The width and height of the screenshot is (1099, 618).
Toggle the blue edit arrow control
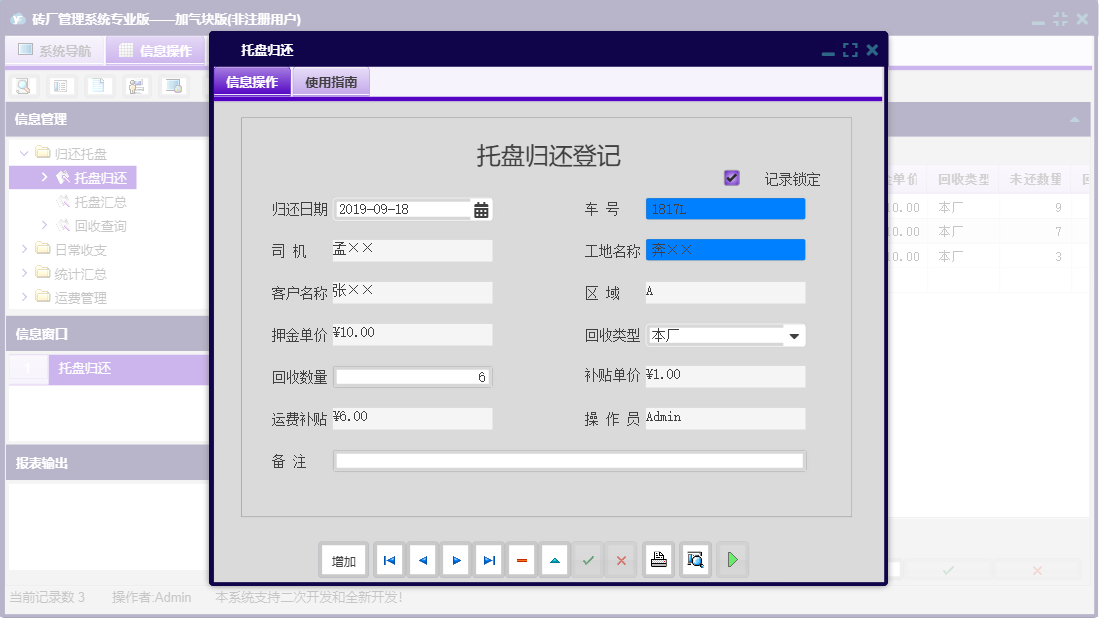[554, 560]
